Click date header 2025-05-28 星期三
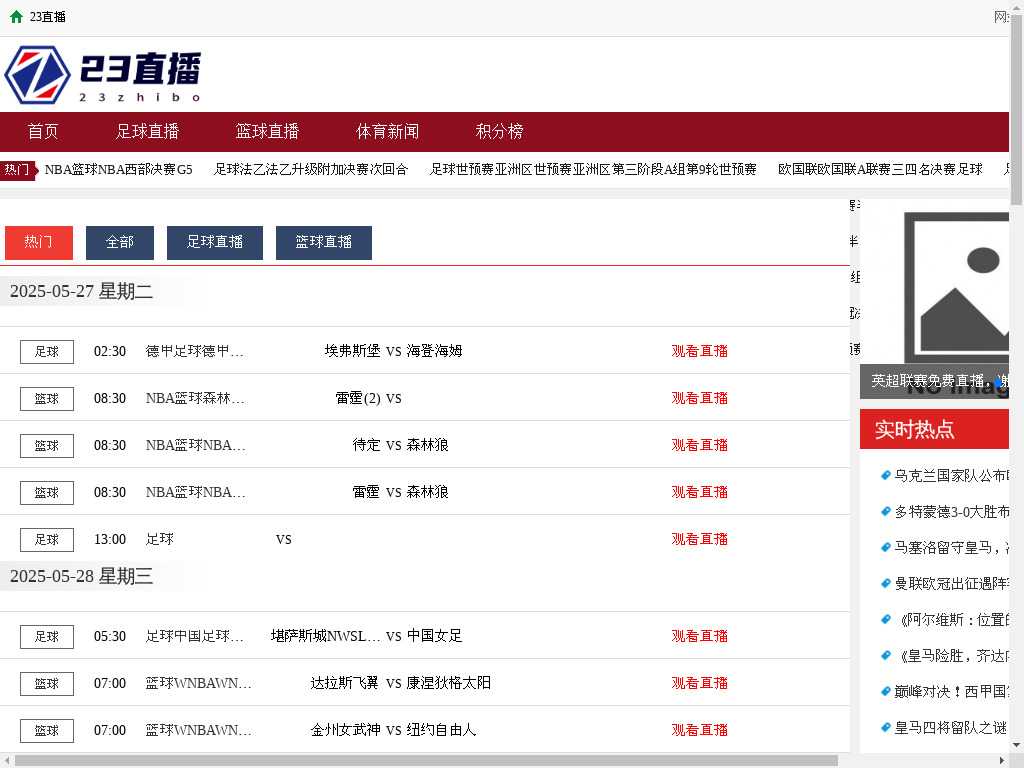The image size is (1024, 768). tap(82, 576)
